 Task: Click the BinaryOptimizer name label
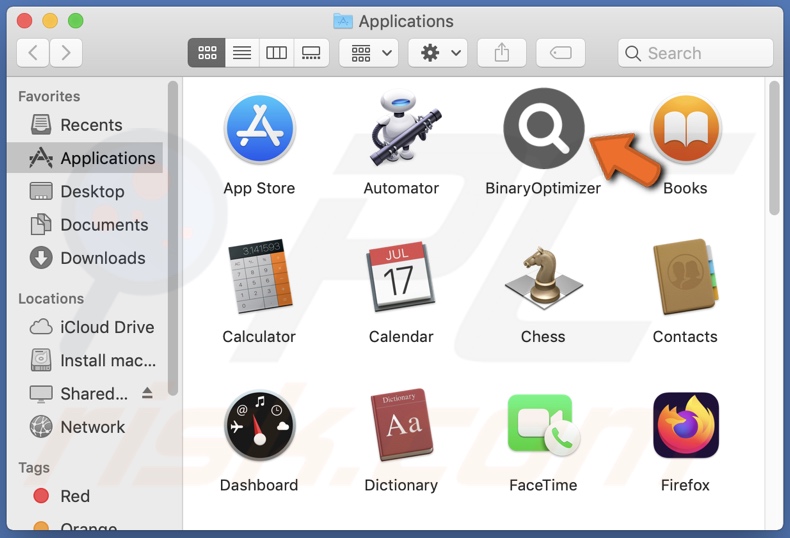543,188
